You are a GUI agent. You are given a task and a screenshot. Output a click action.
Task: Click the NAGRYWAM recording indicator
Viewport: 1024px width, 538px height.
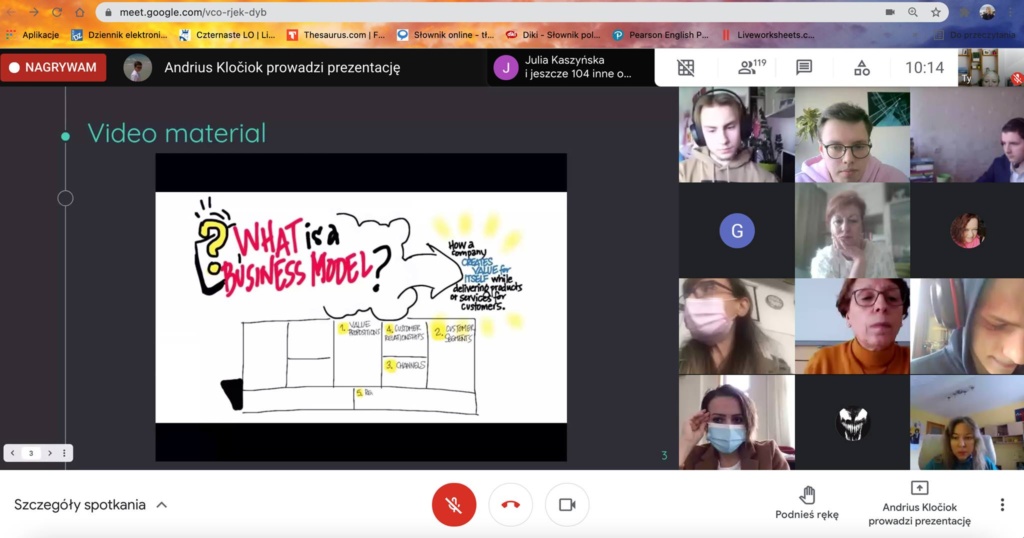coord(53,68)
